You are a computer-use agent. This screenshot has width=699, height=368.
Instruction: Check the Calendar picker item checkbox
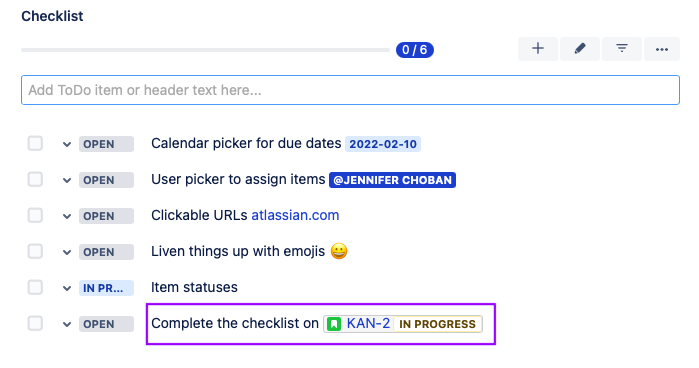click(35, 144)
